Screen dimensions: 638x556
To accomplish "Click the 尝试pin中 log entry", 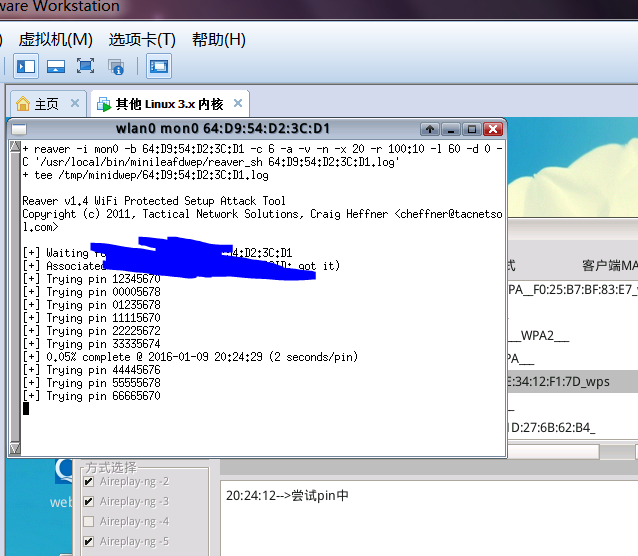I will (287, 496).
